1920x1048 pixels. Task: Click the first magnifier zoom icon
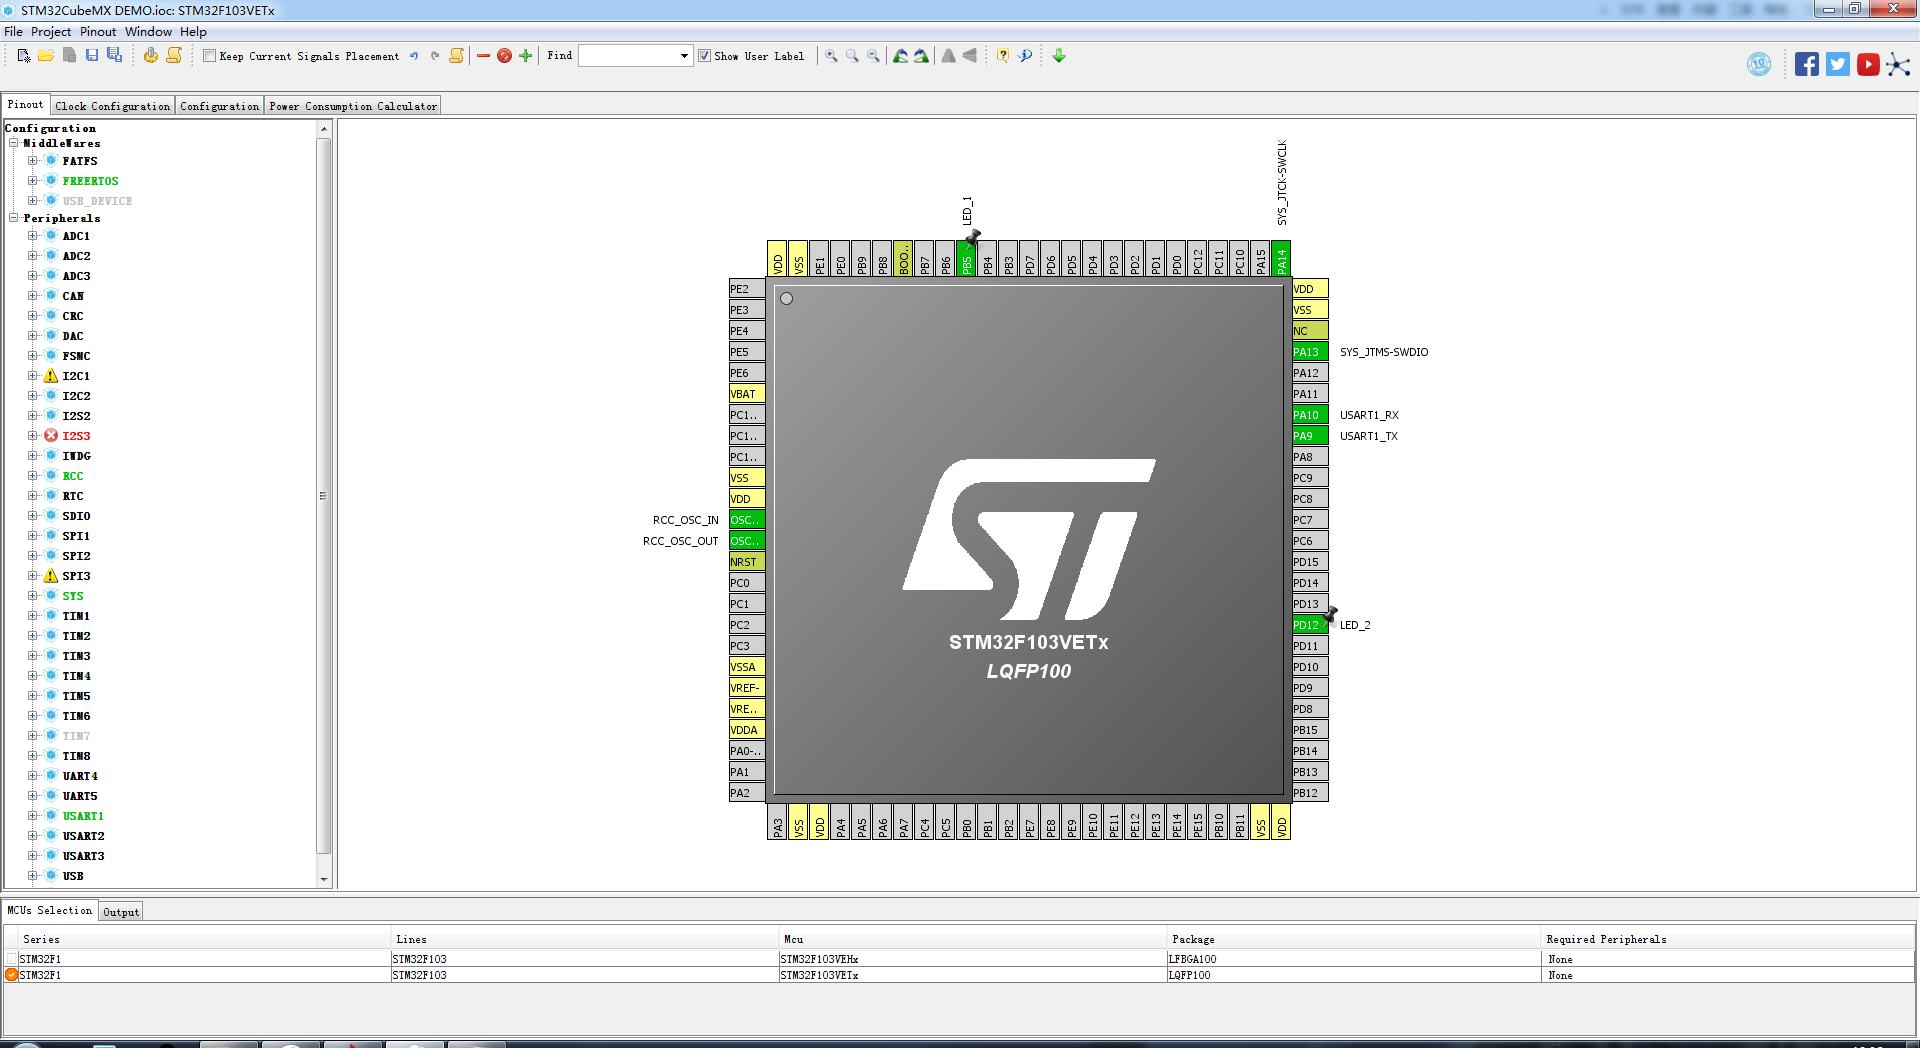[x=831, y=56]
